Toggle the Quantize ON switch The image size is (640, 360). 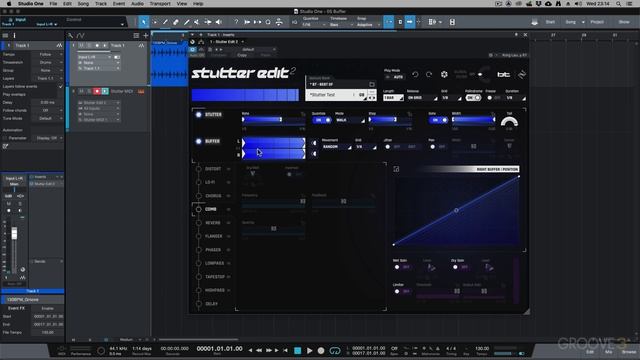click(322, 120)
